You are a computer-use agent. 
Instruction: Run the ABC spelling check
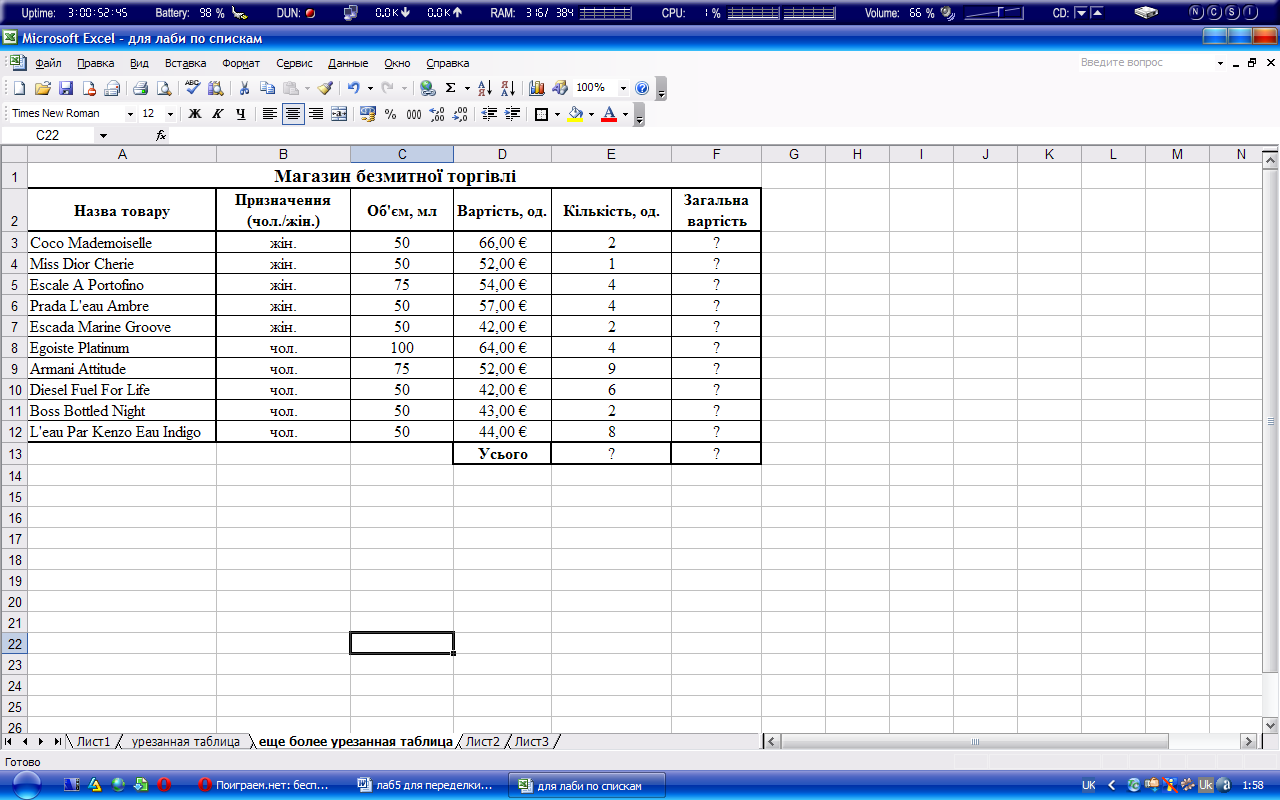tap(192, 88)
